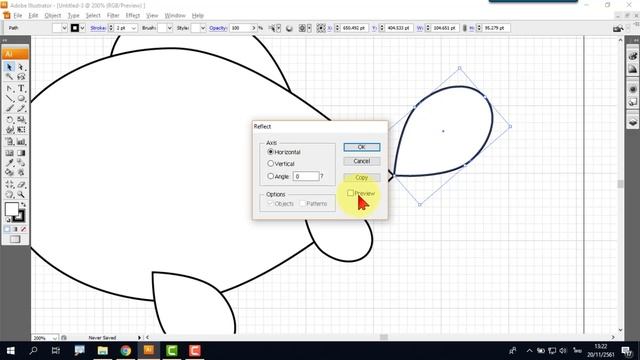Set color mode to None below swatches
Screen dimensions: 640x360
click(23, 229)
